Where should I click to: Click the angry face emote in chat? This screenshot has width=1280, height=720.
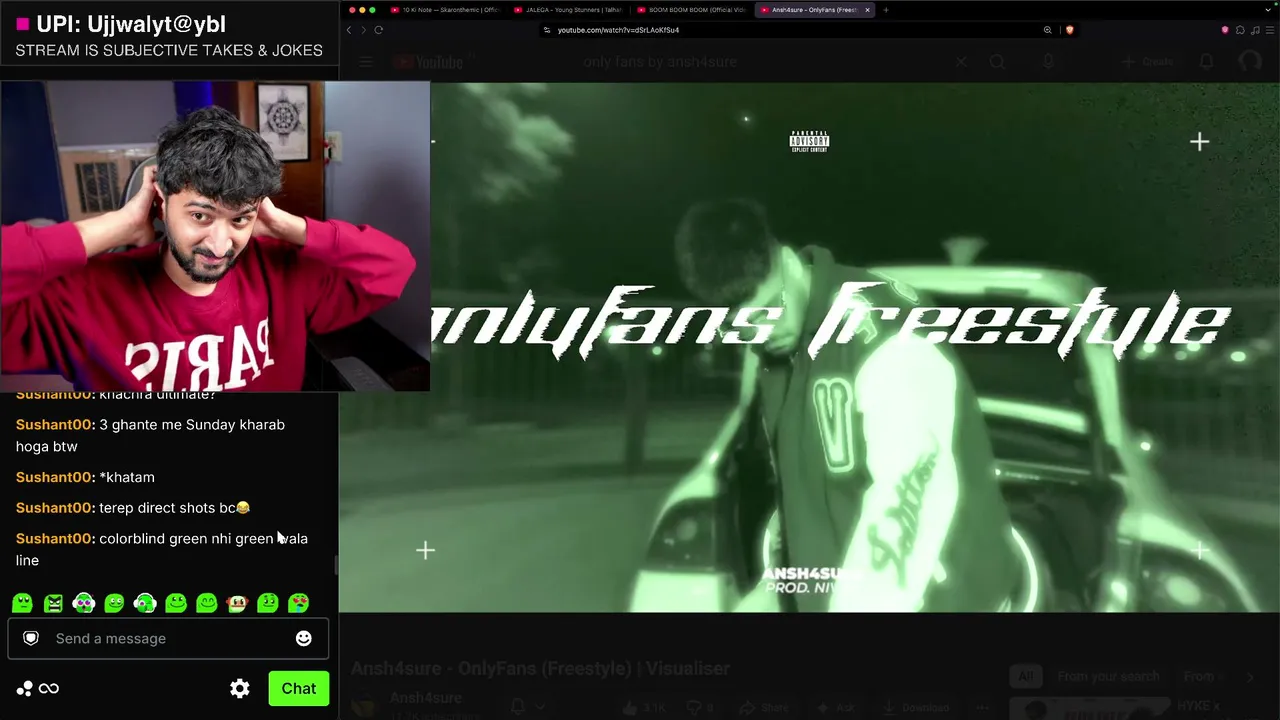coord(53,603)
